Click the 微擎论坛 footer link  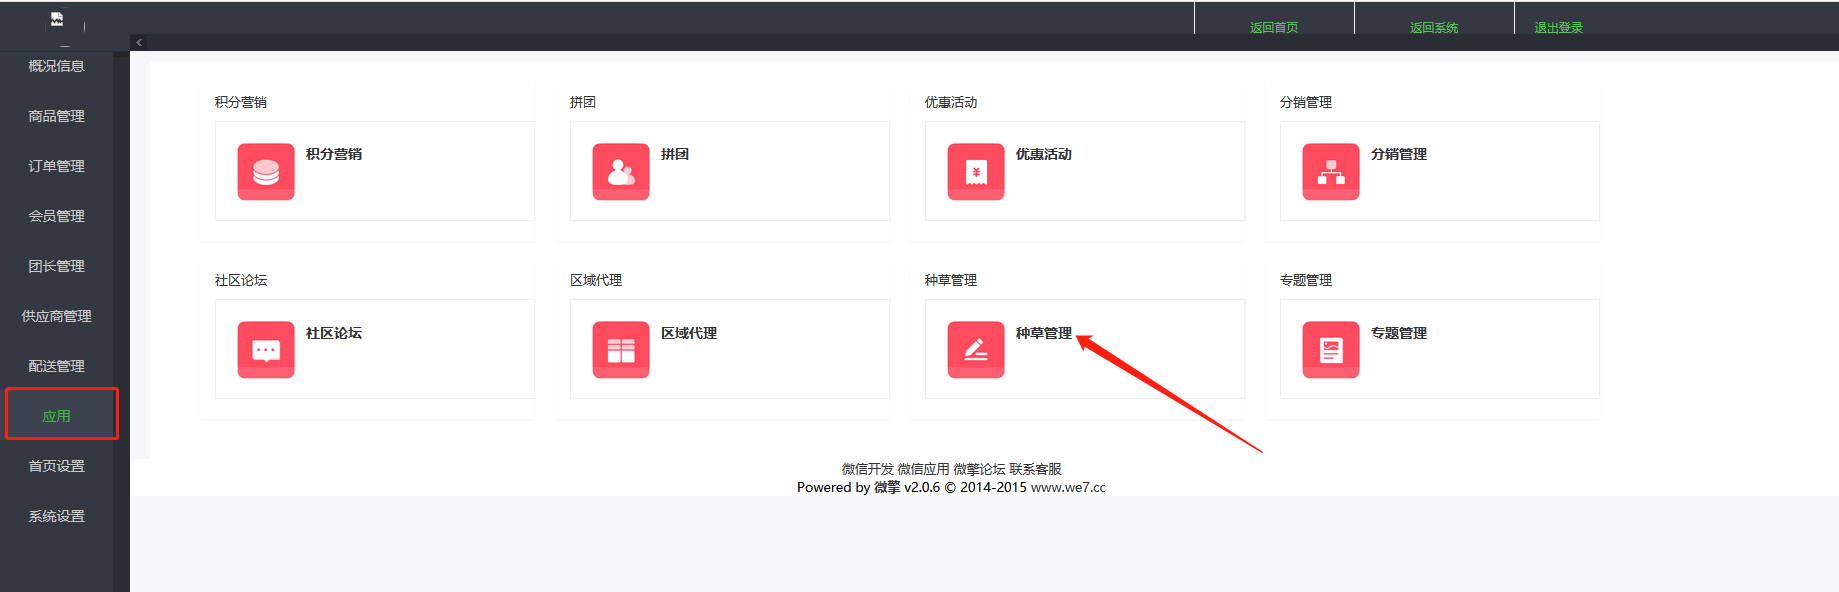pos(979,469)
